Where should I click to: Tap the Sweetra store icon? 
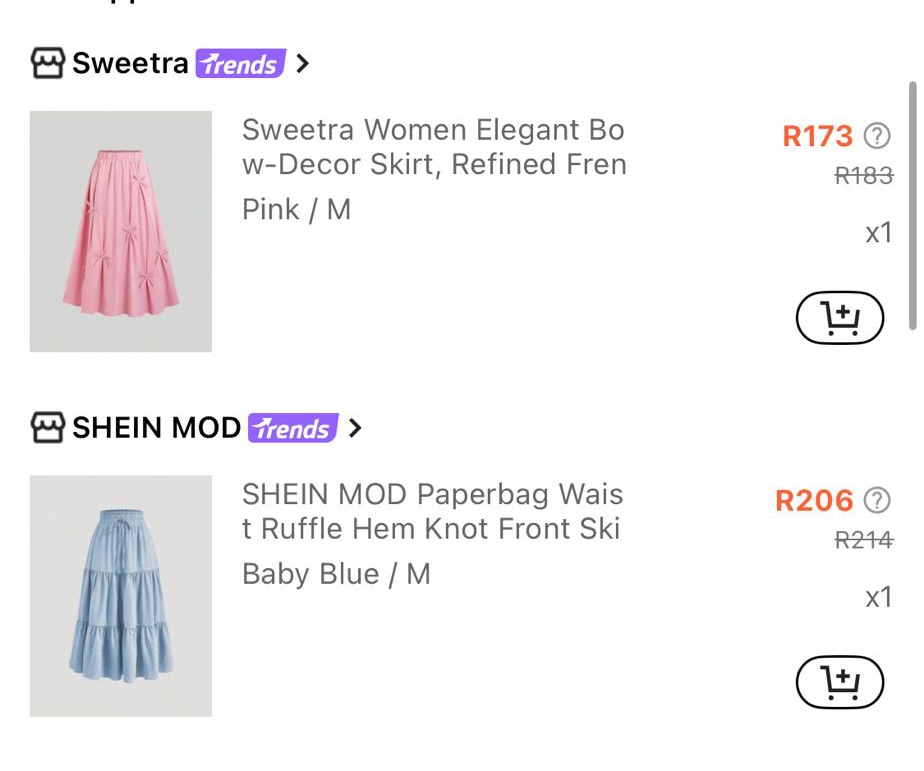point(48,64)
